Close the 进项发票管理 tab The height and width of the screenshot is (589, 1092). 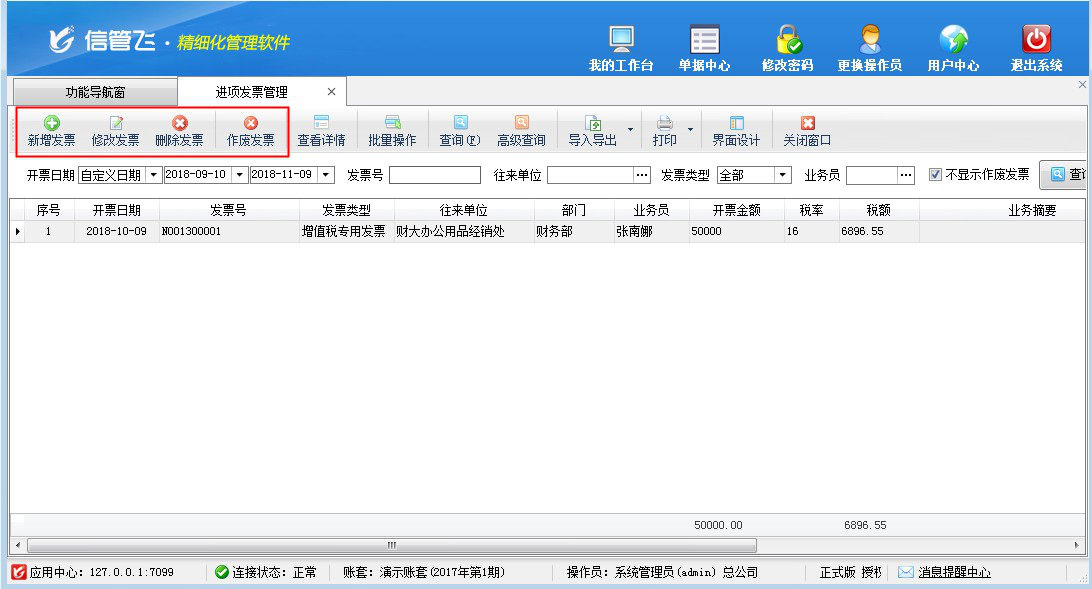tap(332, 92)
